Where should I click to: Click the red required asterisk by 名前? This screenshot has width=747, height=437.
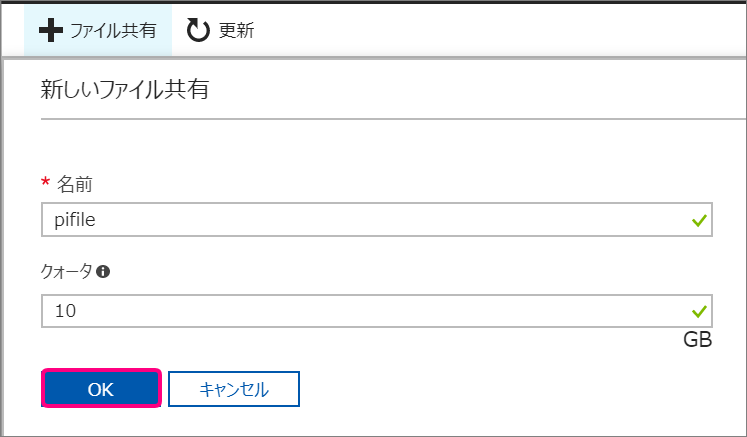pyautogui.click(x=46, y=182)
